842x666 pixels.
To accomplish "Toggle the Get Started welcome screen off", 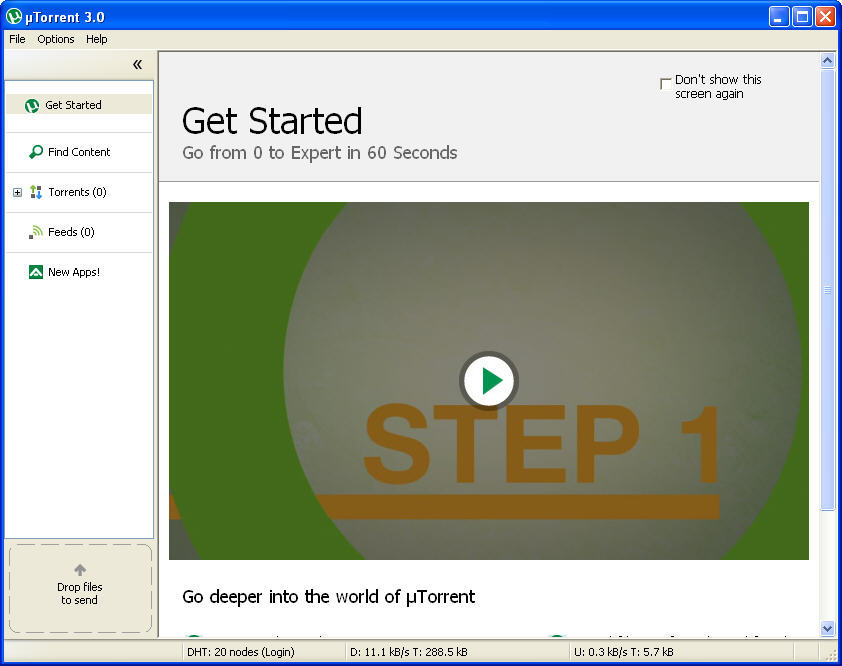I will tap(665, 83).
